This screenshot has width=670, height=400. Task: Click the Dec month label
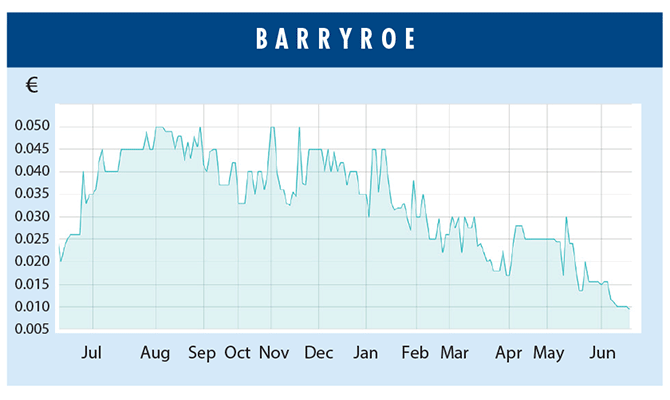click(319, 353)
